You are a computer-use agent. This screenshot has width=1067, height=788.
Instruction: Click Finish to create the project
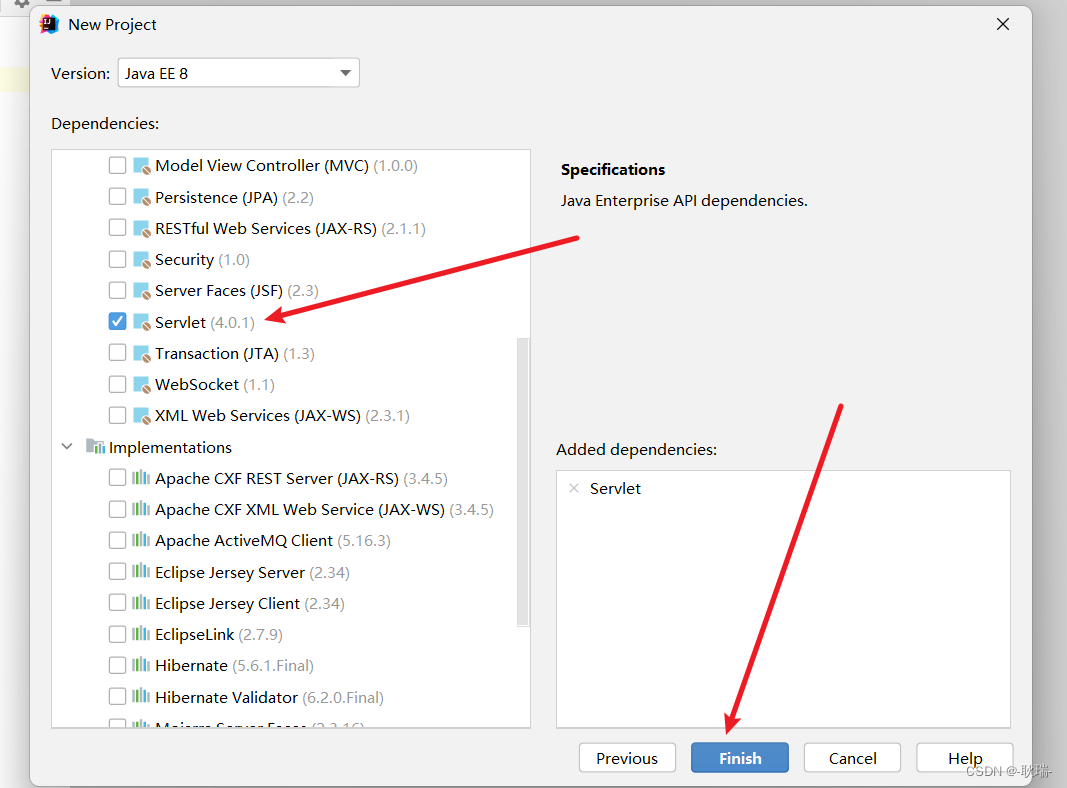[740, 758]
